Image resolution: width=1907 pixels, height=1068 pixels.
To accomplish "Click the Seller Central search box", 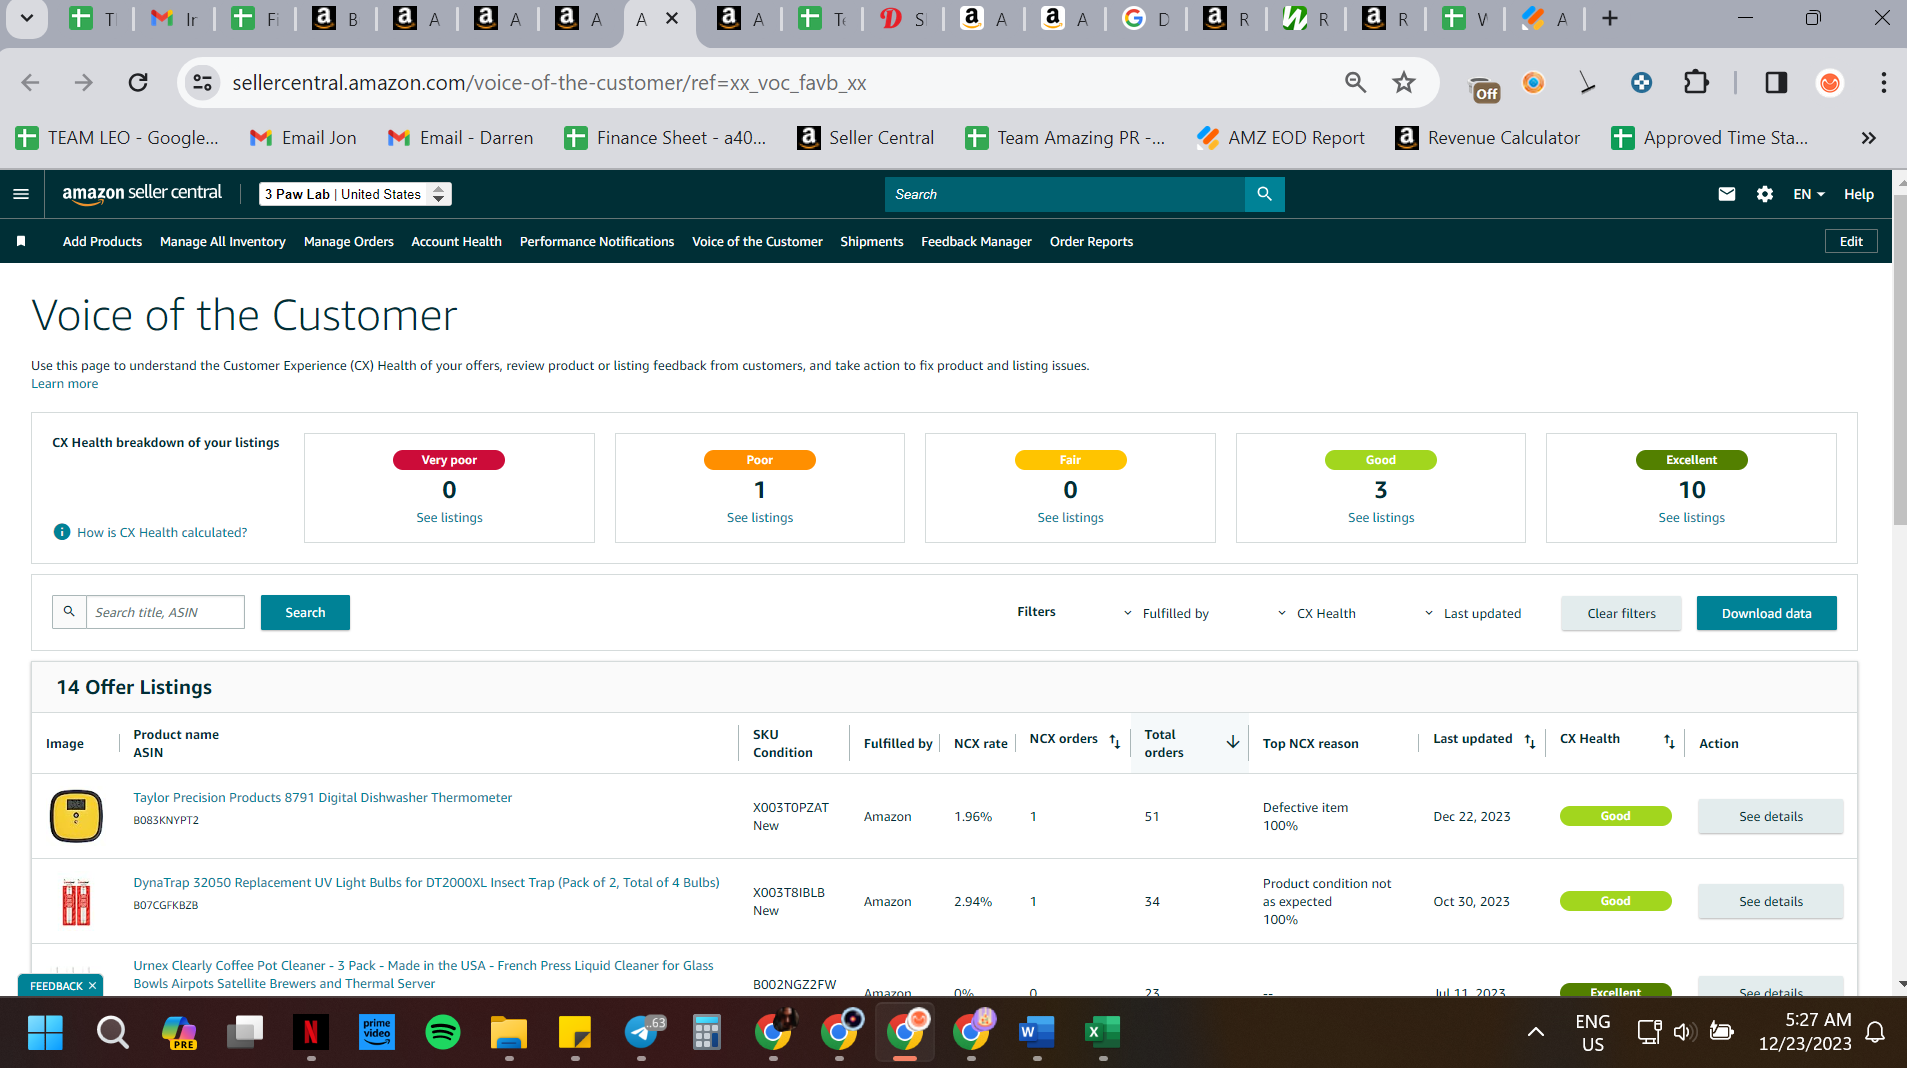I will point(1064,194).
